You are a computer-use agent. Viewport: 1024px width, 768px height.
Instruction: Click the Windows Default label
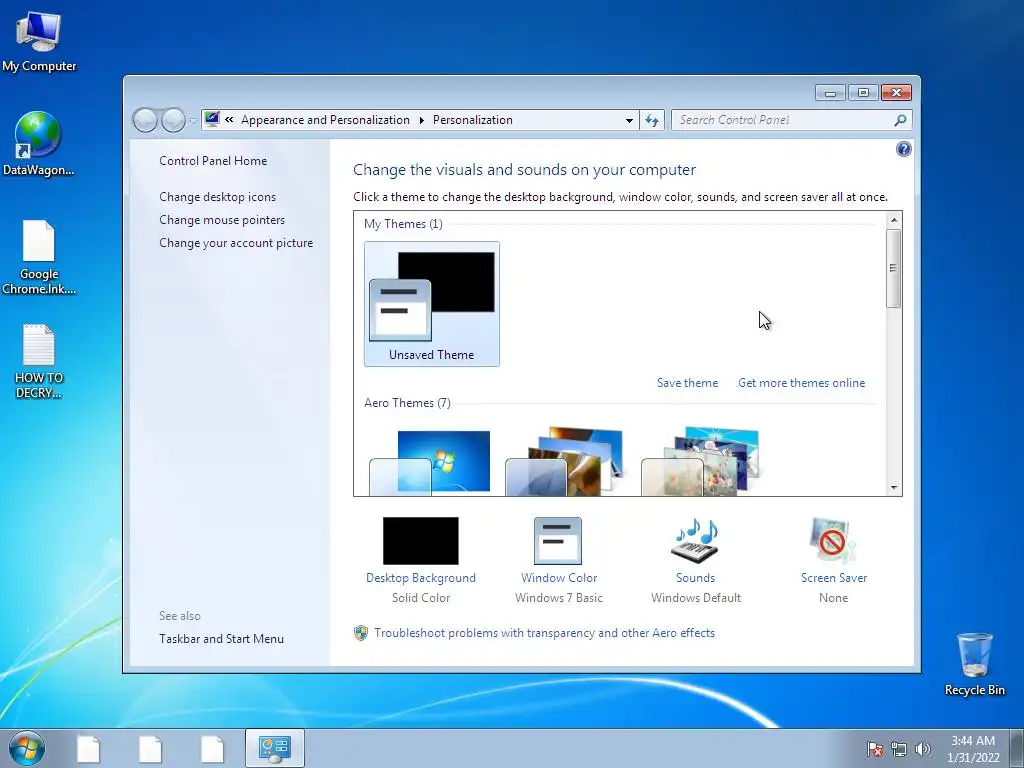[696, 598]
